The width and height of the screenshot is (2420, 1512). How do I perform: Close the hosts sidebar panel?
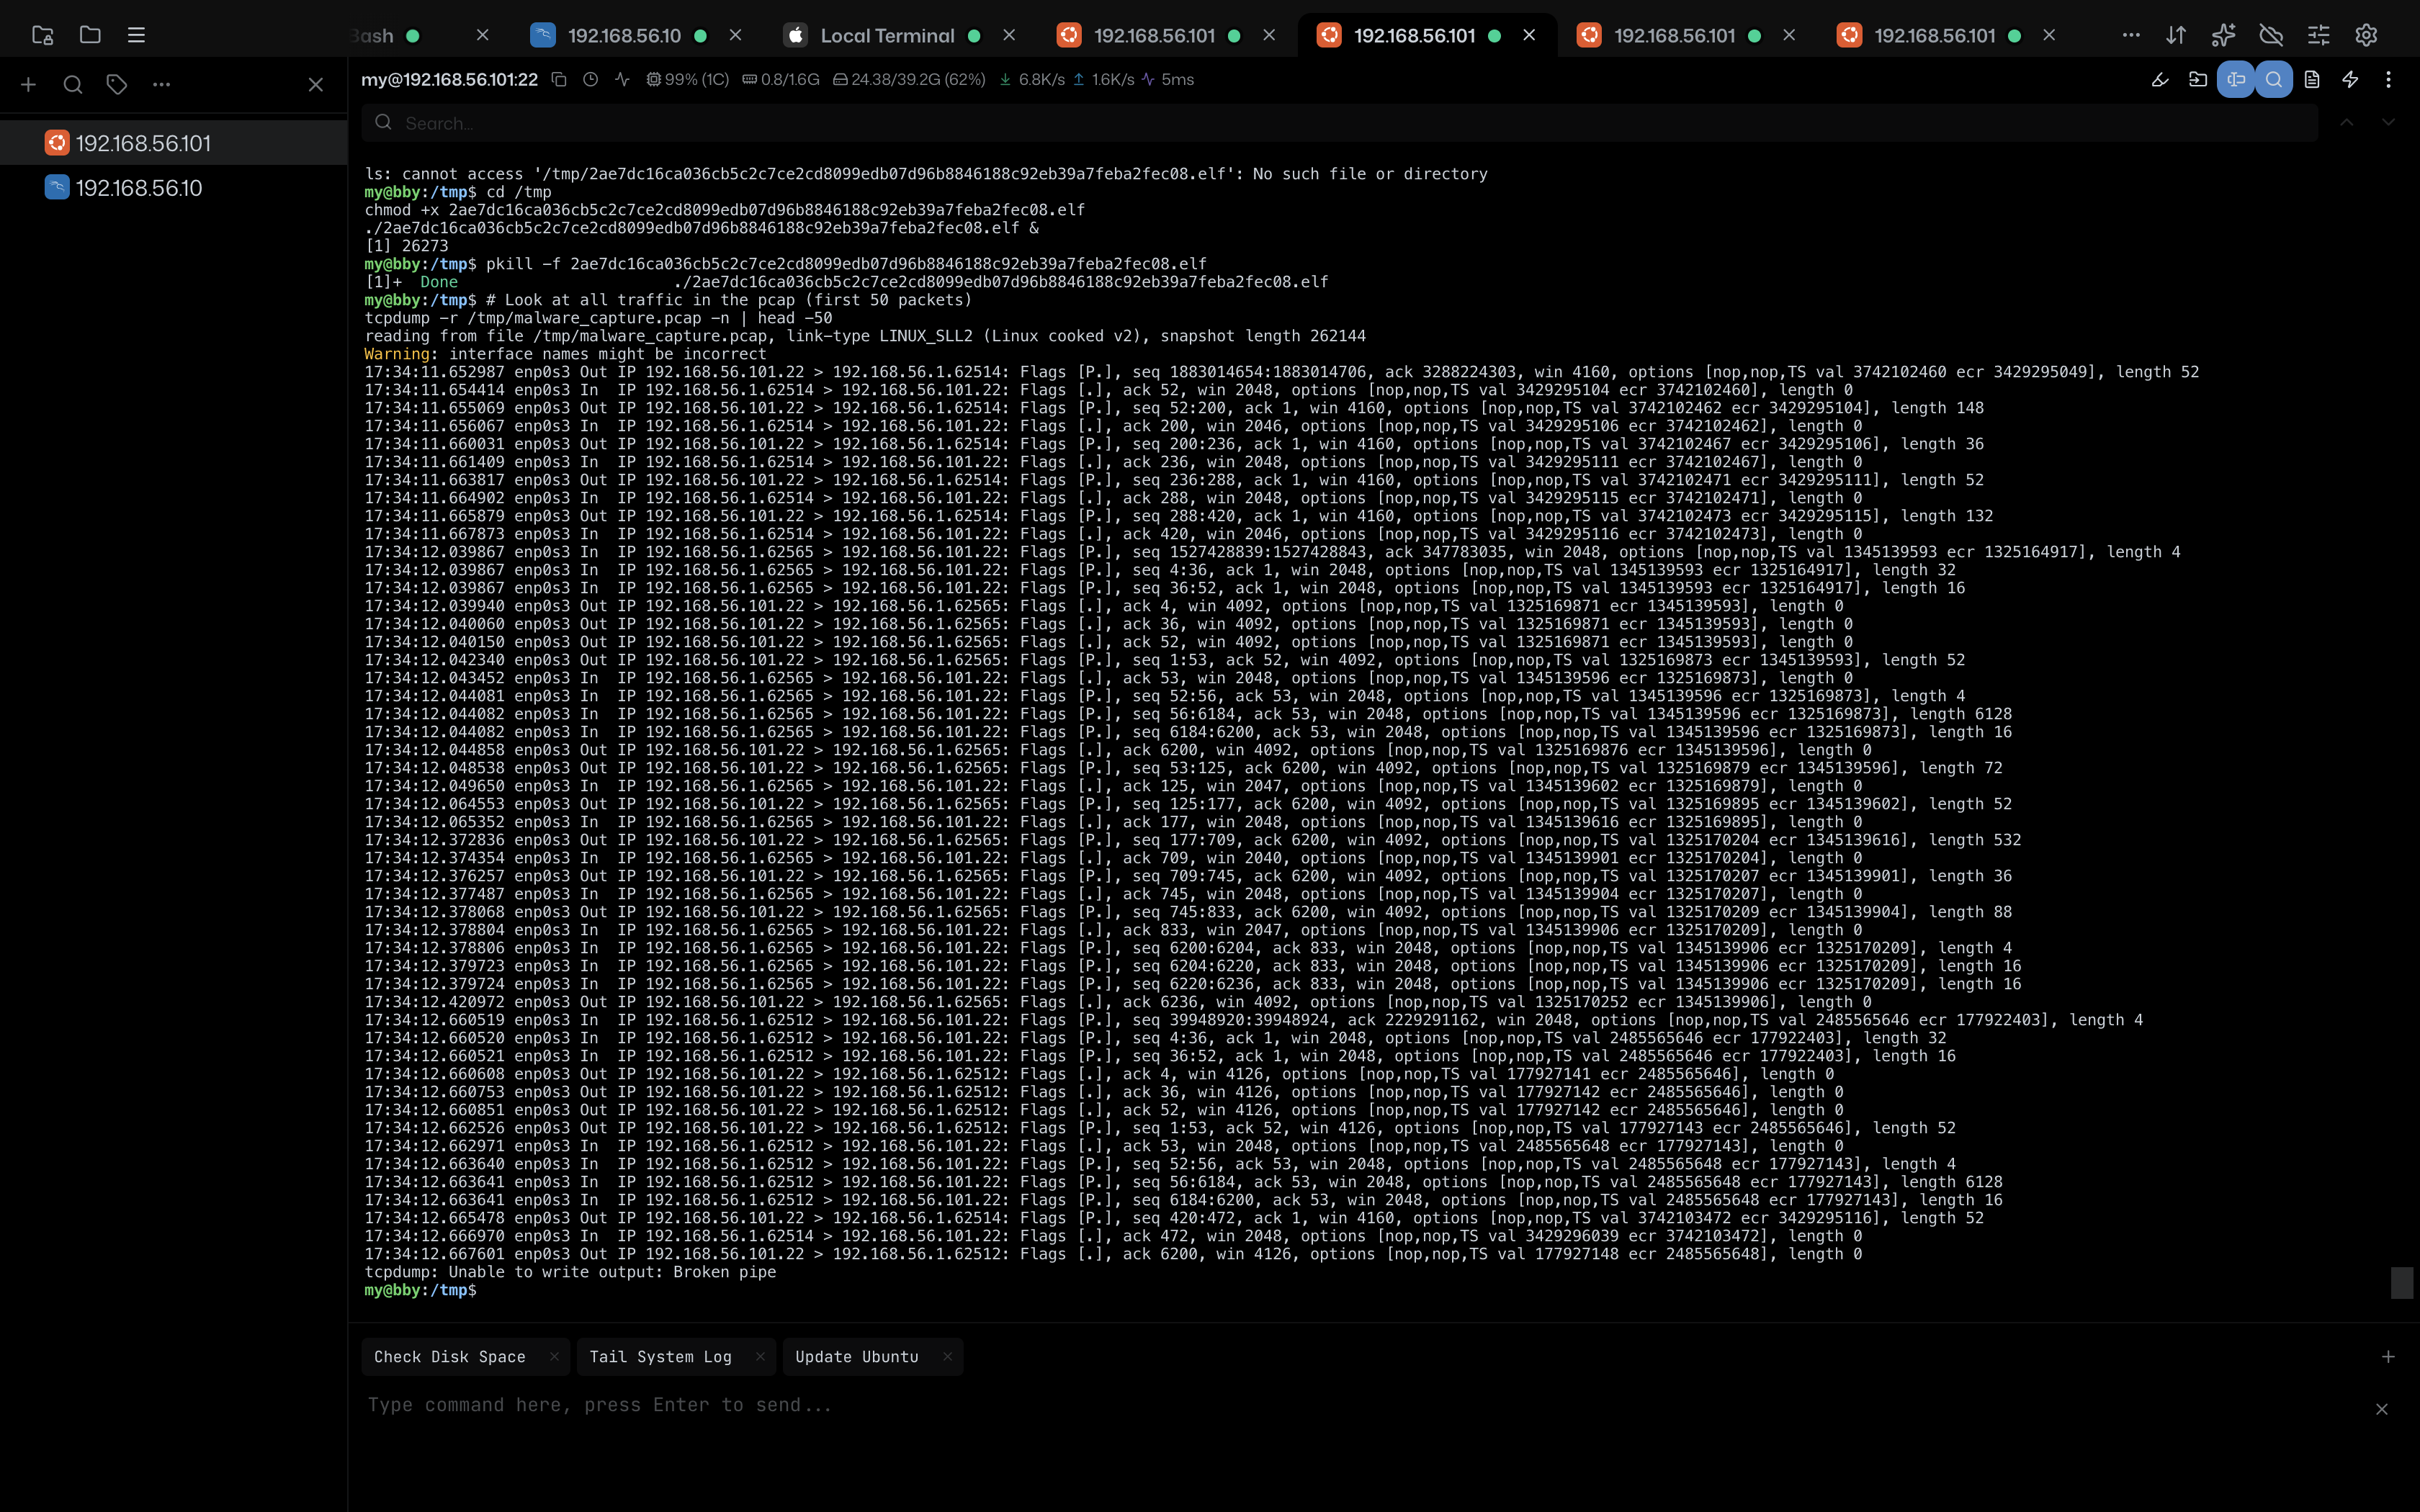click(315, 85)
